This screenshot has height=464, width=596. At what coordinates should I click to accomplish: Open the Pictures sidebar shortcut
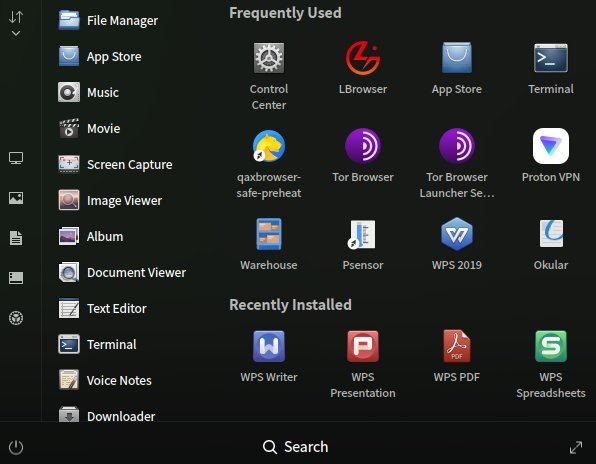click(16, 198)
